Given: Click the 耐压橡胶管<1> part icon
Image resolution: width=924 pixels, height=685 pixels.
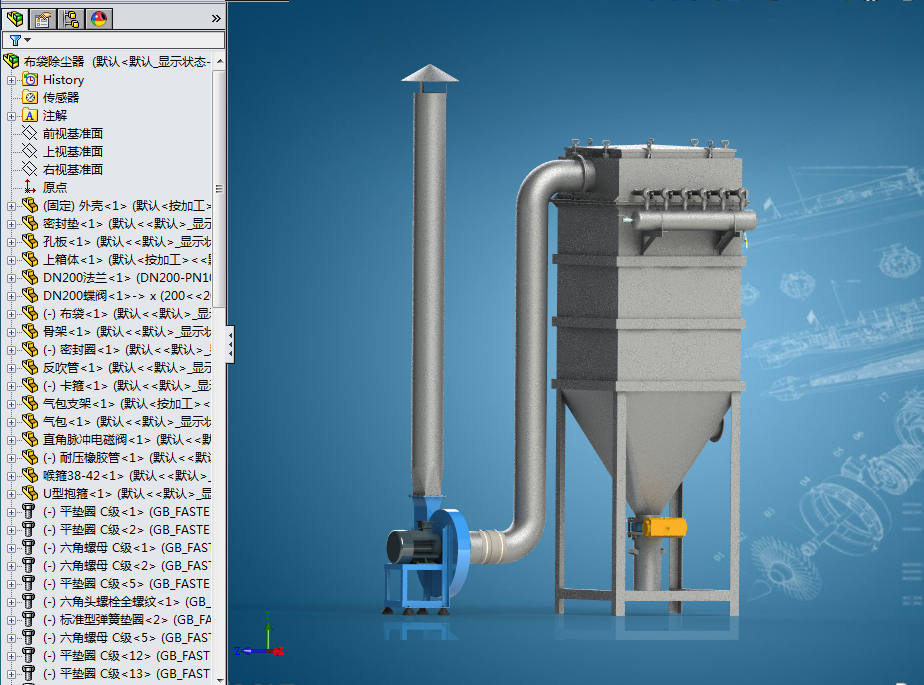Looking at the screenshot, I should [30, 457].
